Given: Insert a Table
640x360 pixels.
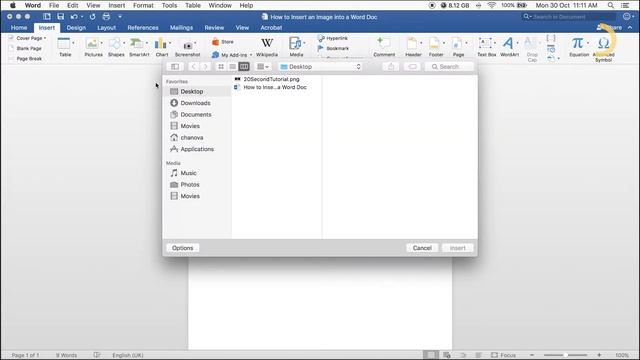Looking at the screenshot, I should click(65, 47).
